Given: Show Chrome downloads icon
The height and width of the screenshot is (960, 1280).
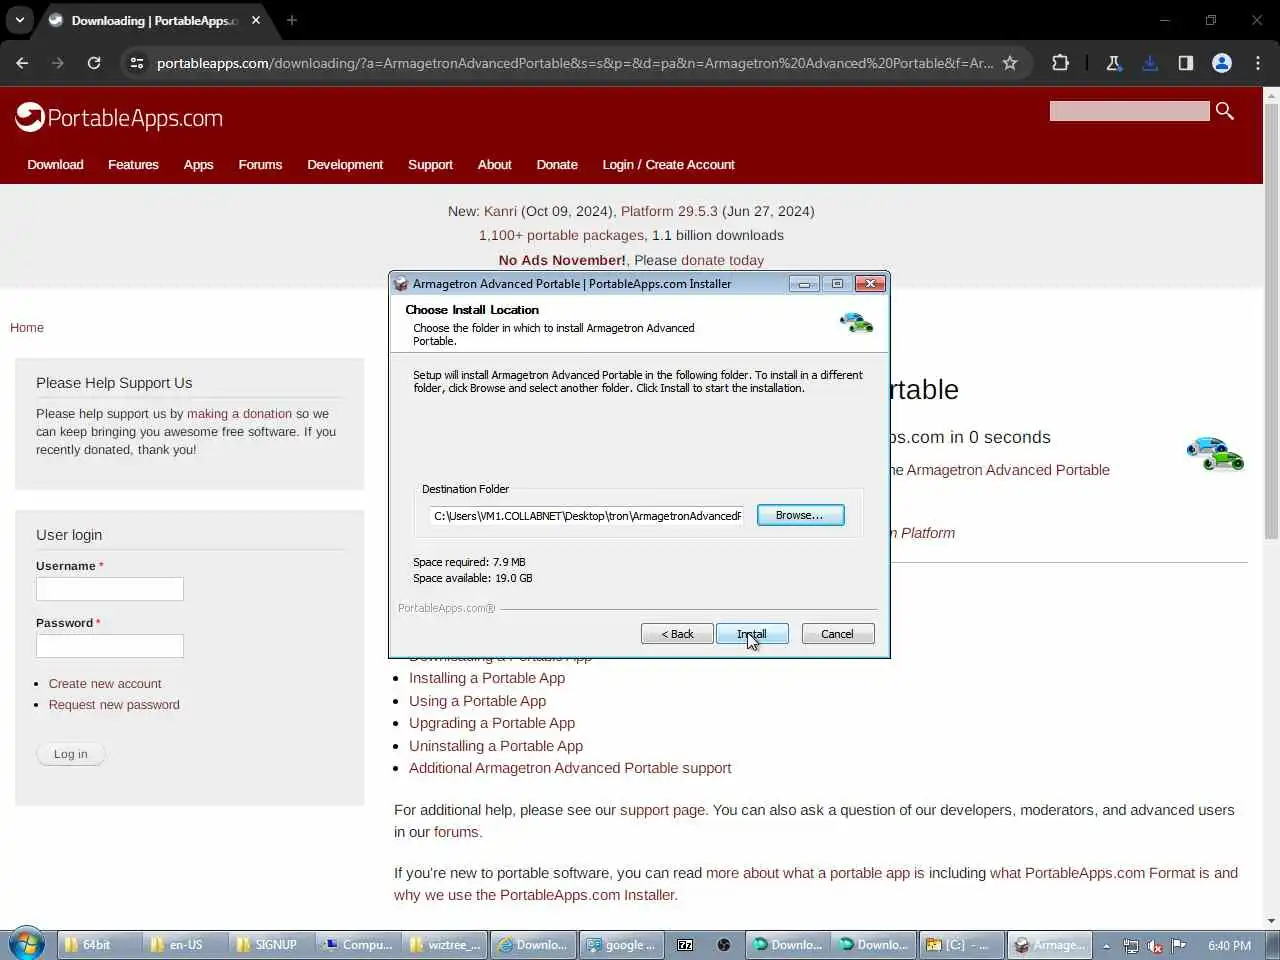Looking at the screenshot, I should (x=1150, y=63).
